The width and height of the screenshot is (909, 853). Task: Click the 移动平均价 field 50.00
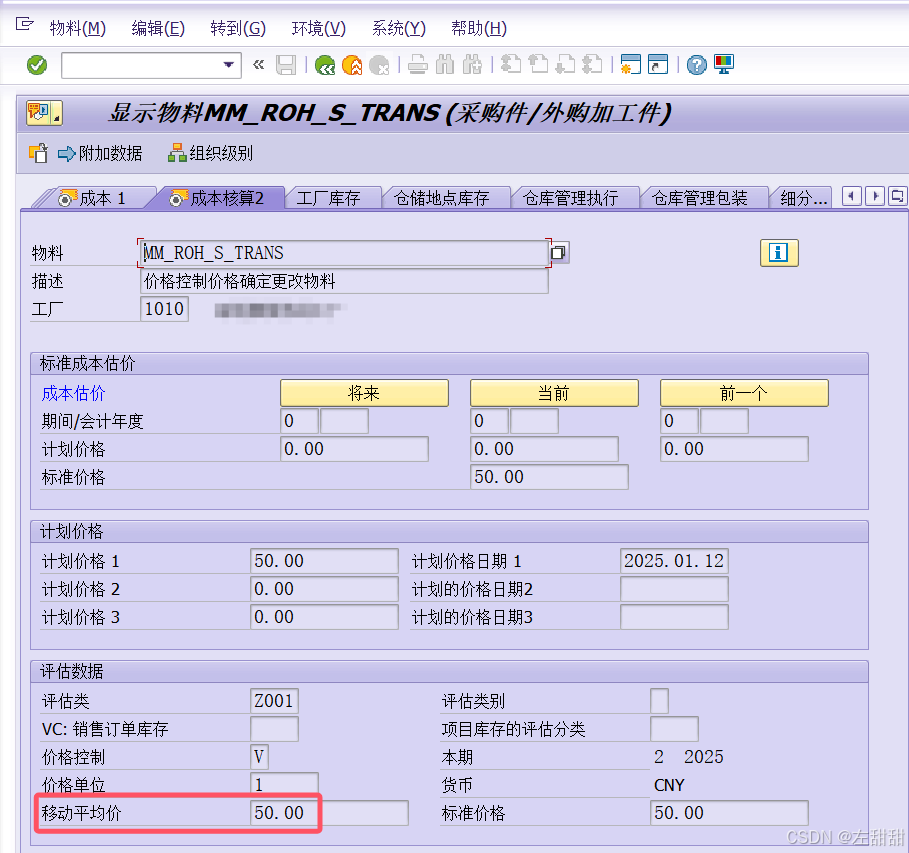pyautogui.click(x=329, y=812)
